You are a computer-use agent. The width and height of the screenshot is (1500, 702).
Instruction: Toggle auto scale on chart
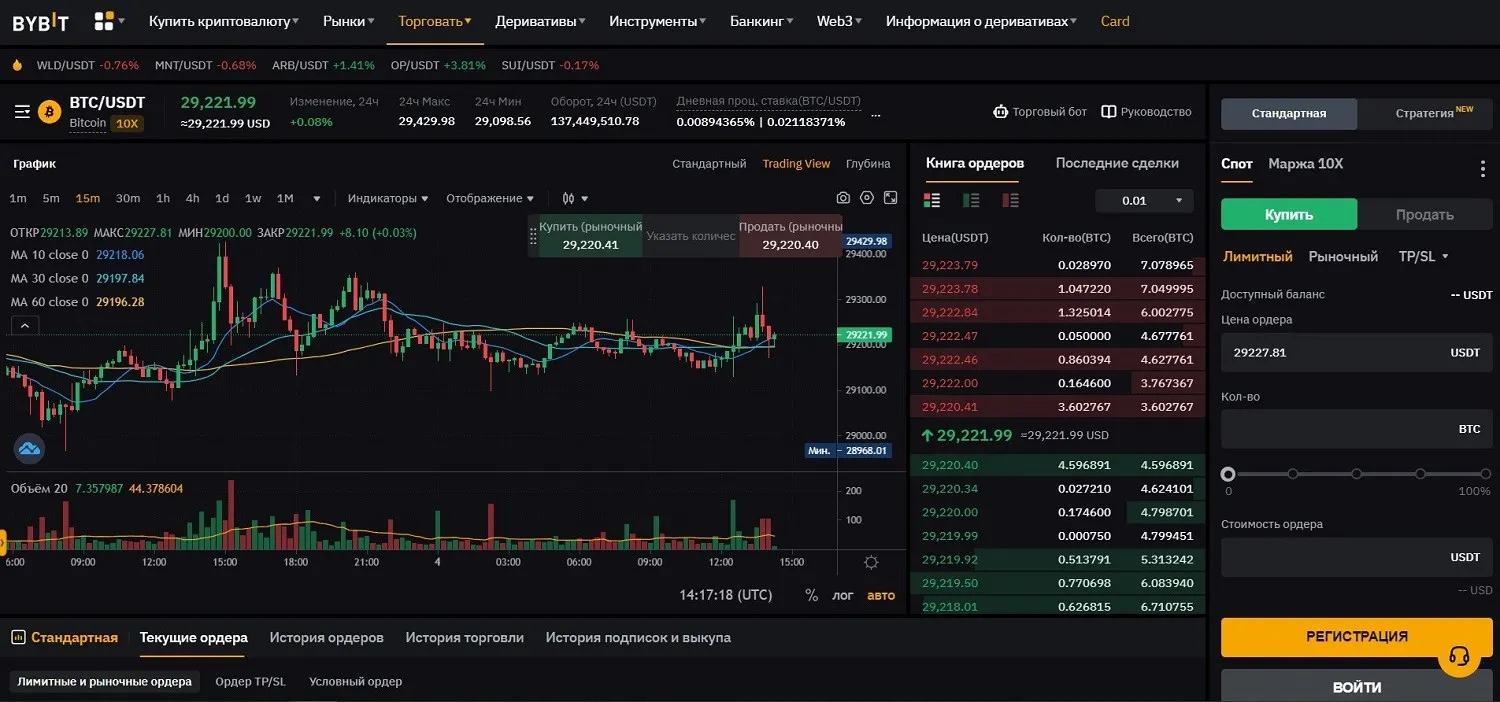point(881,596)
